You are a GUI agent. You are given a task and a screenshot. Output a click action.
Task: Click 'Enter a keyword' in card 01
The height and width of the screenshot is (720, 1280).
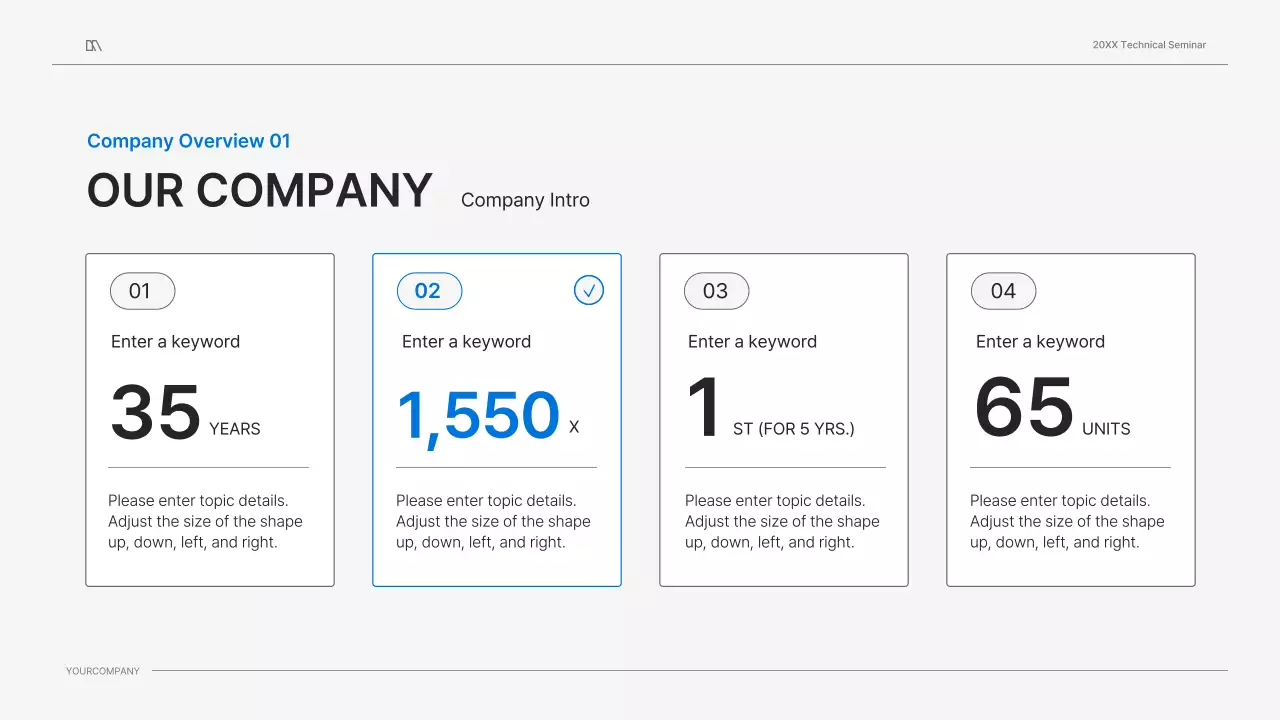(x=175, y=342)
